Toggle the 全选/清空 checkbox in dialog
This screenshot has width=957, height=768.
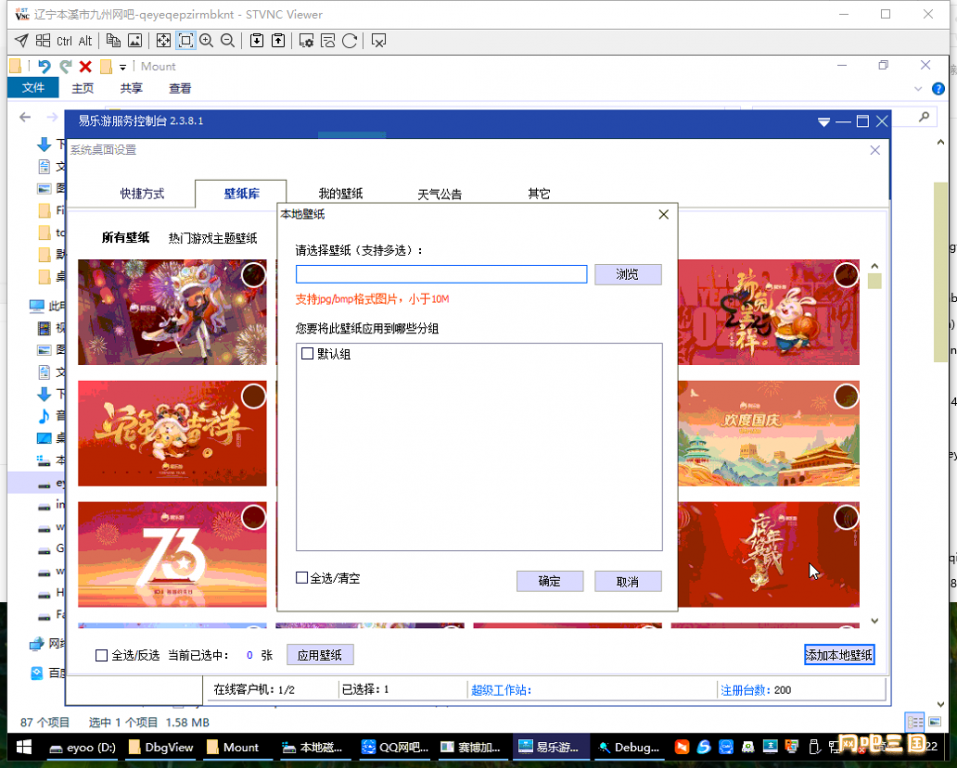[302, 578]
